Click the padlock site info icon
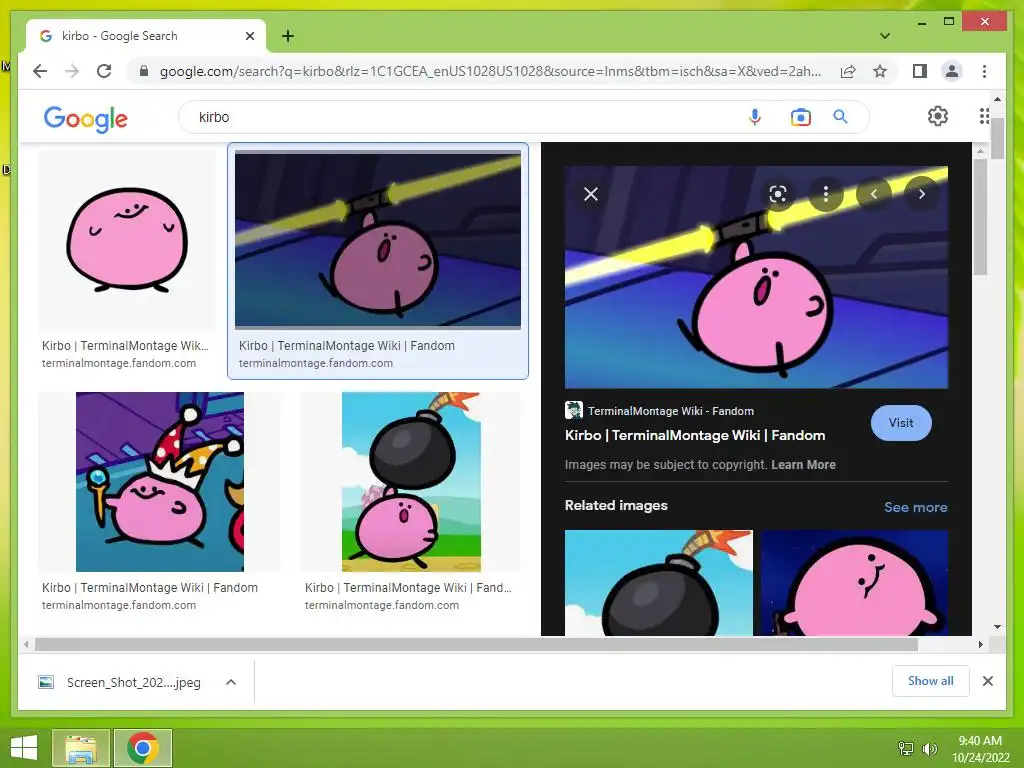The width and height of the screenshot is (1024, 768). click(x=144, y=71)
